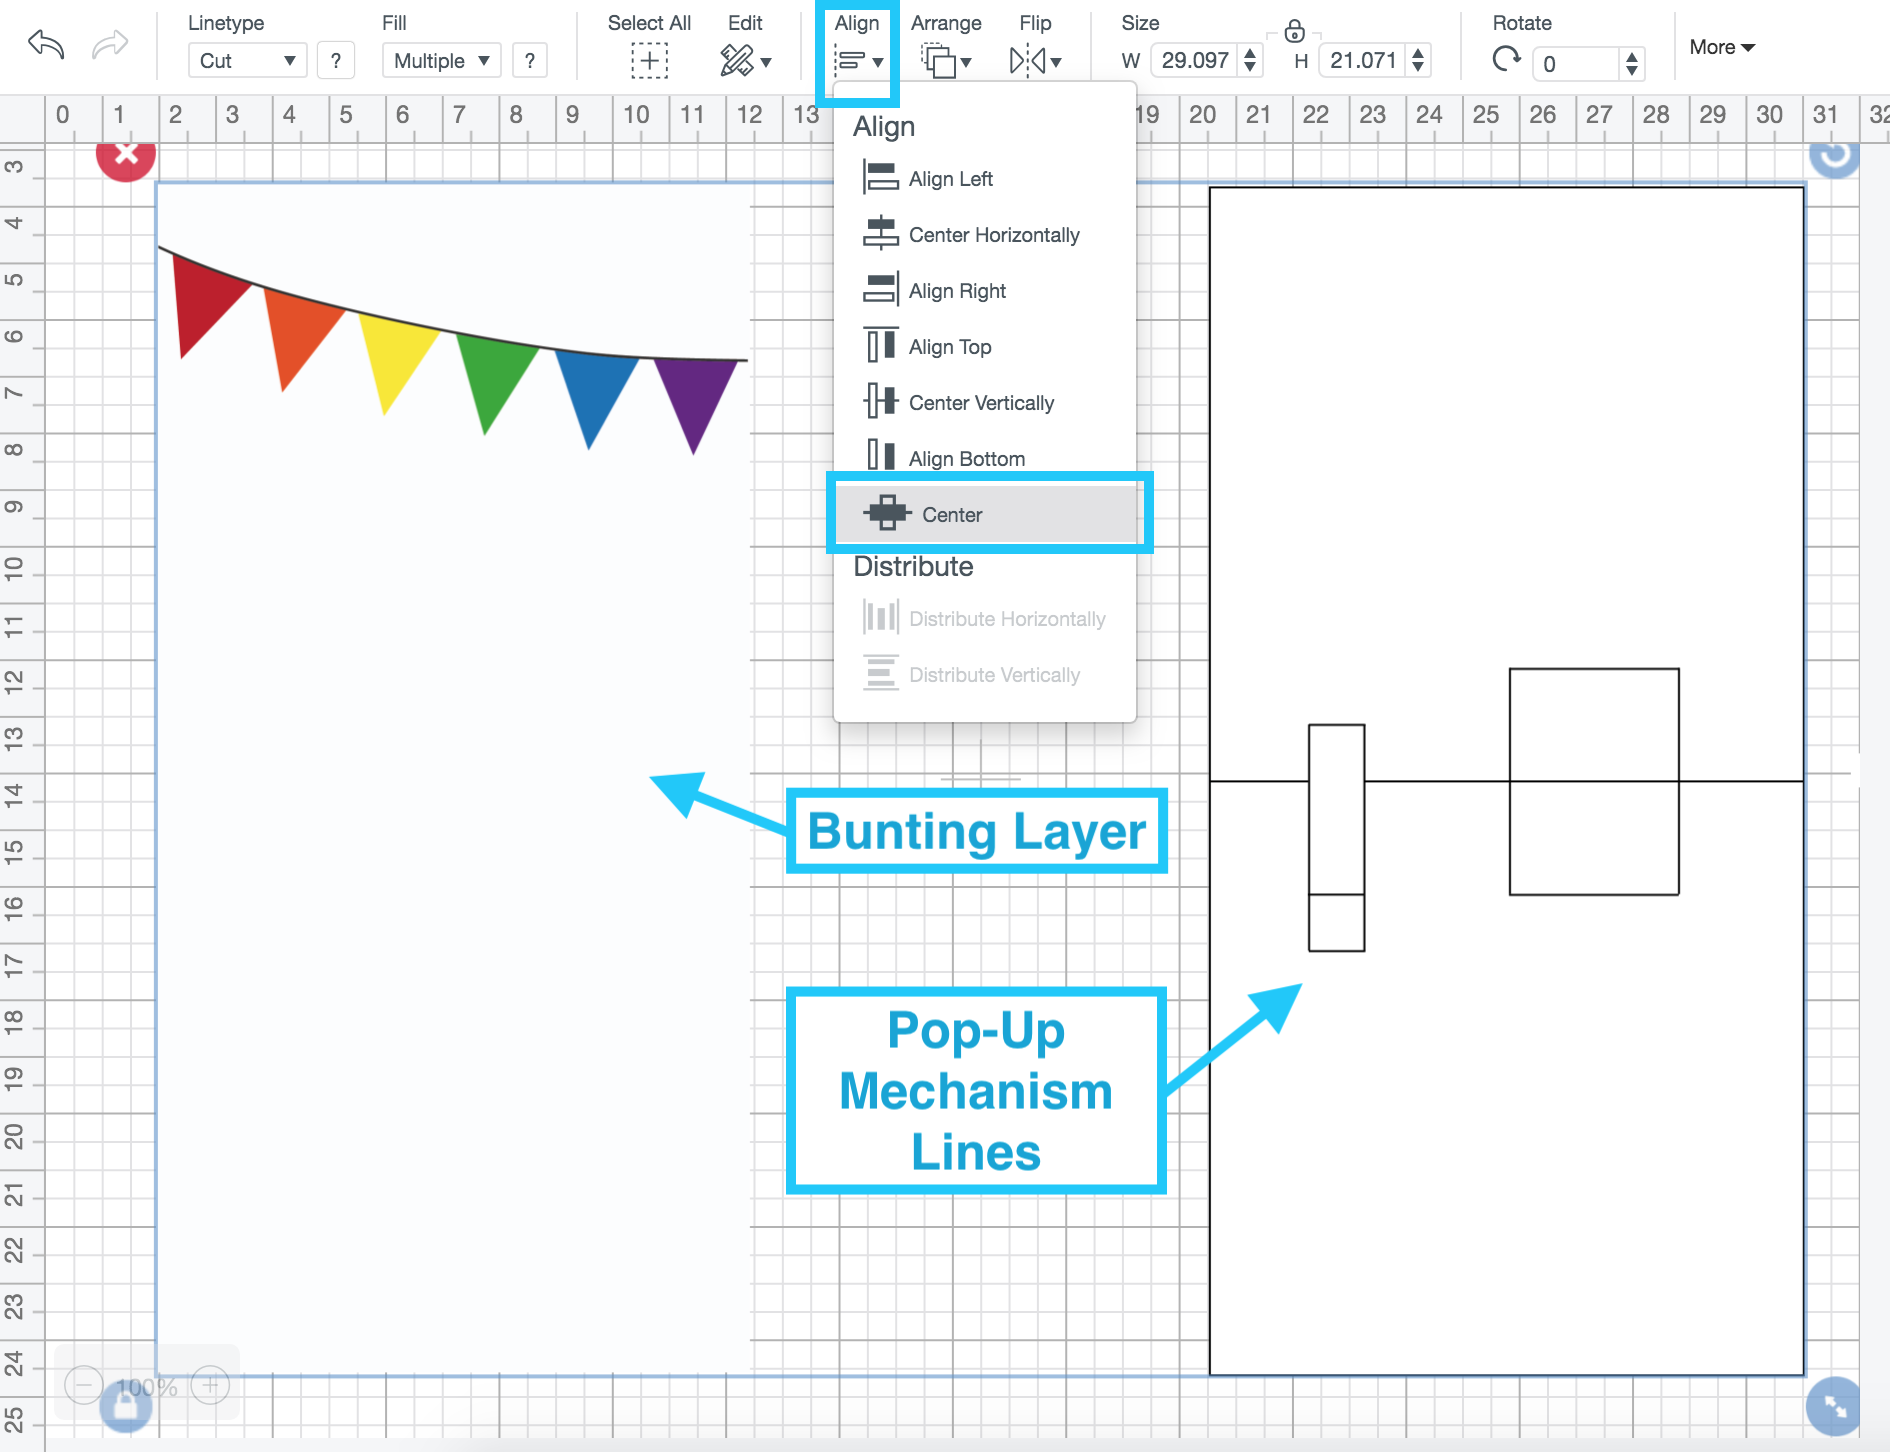Click the Center Vertically icon
Screen dimensions: 1890x1452
(x=880, y=402)
